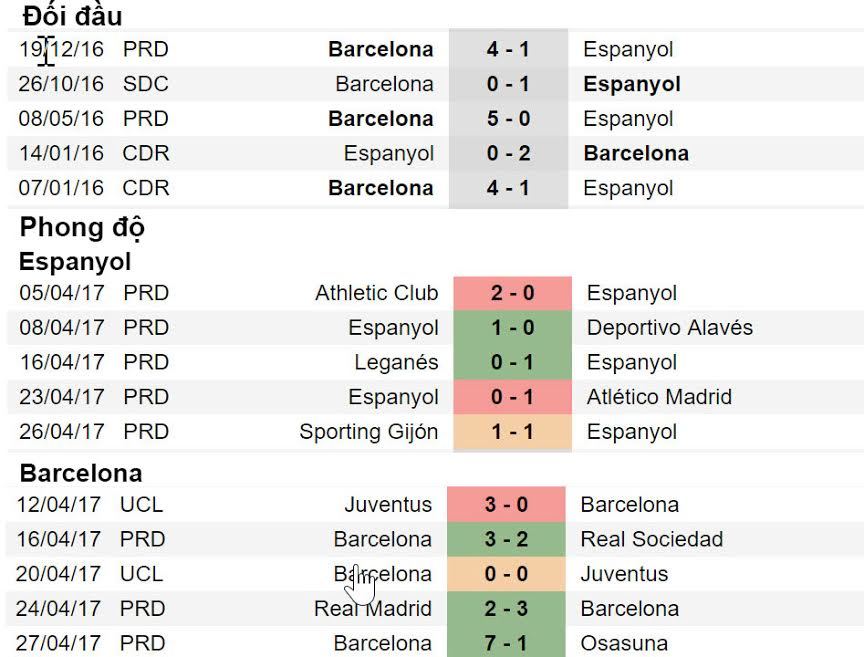Open Leganés team link
Image resolution: width=864 pixels, height=657 pixels.
[396, 362]
